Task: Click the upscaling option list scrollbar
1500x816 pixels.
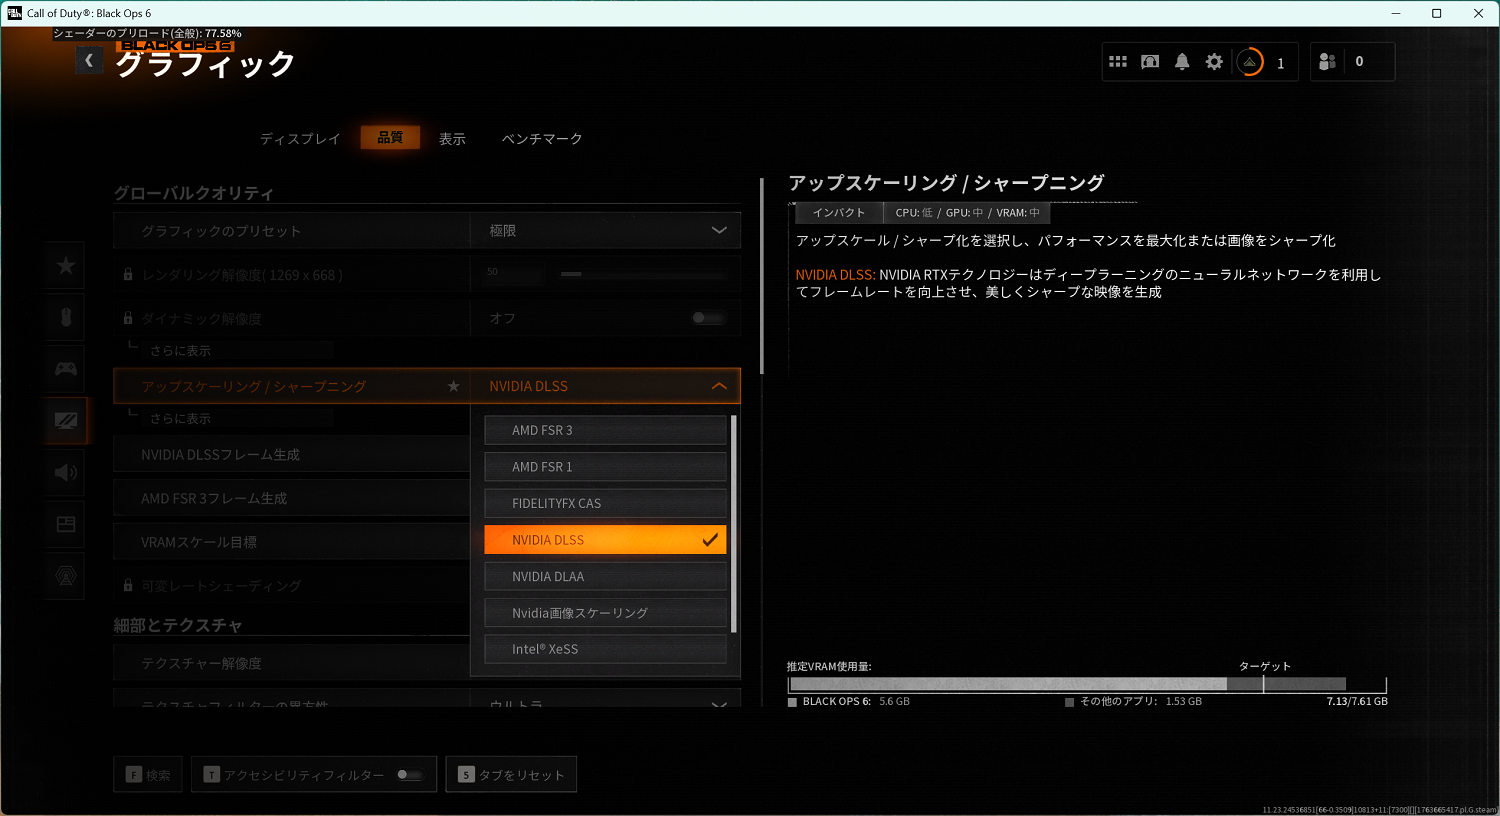Action: [x=734, y=524]
